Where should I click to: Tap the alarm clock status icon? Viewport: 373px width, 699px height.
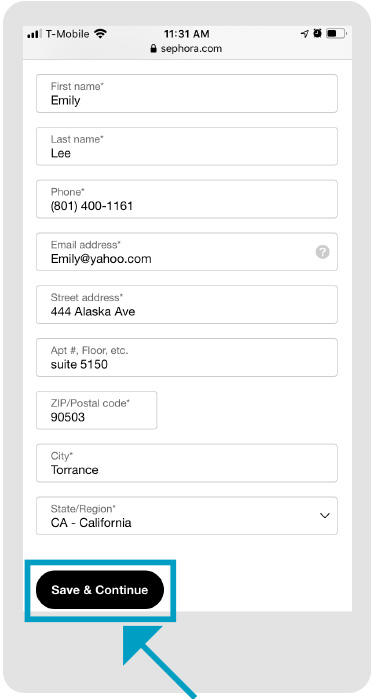[317, 33]
